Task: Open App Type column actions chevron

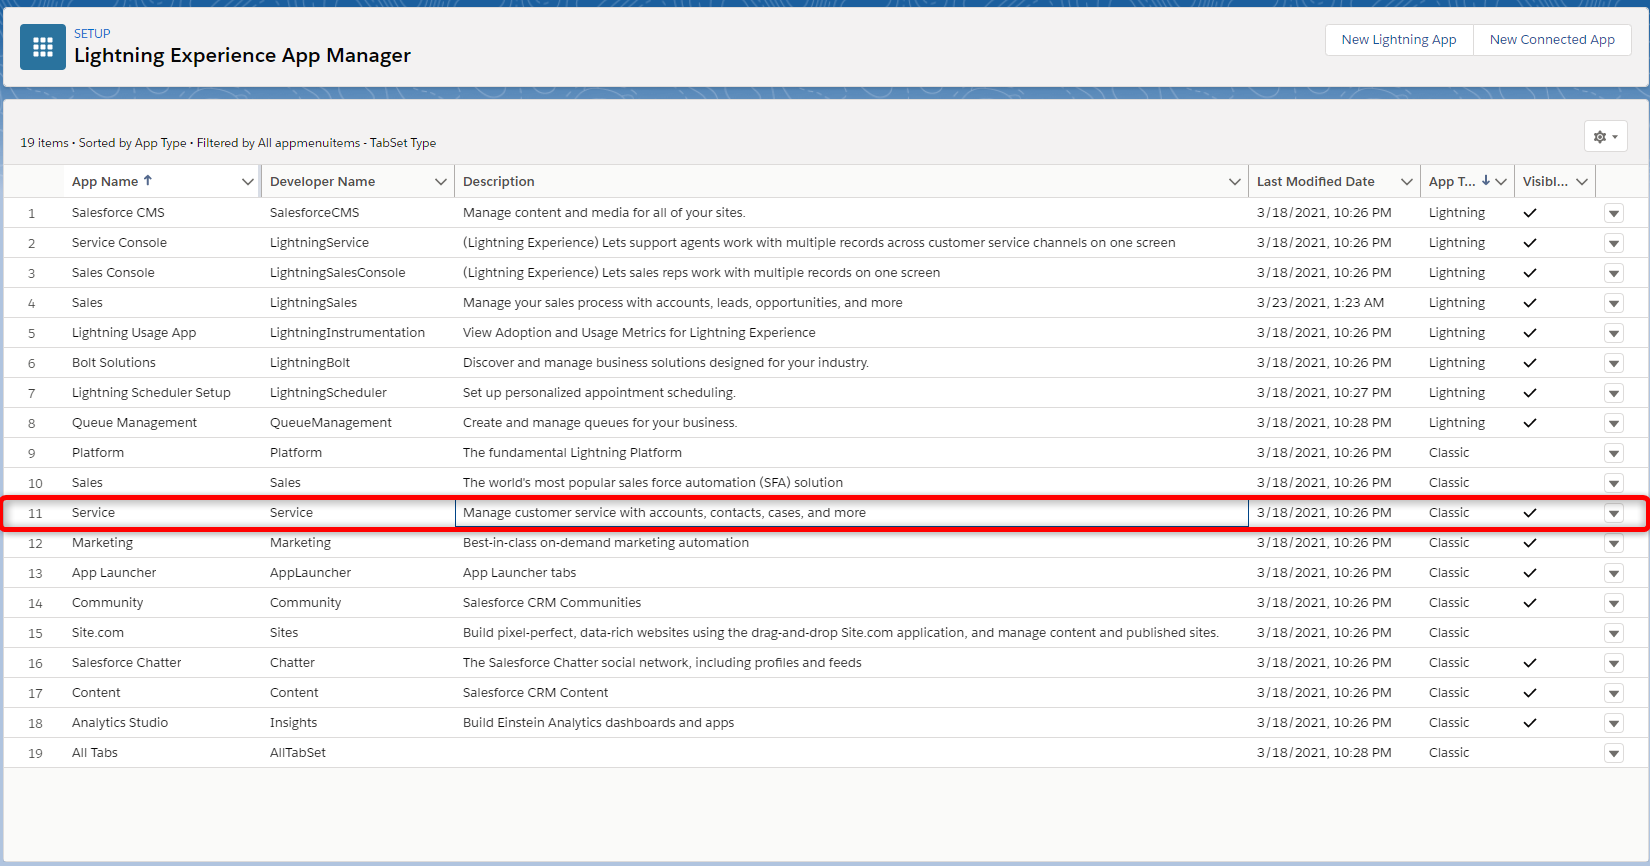Action: pyautogui.click(x=1501, y=182)
